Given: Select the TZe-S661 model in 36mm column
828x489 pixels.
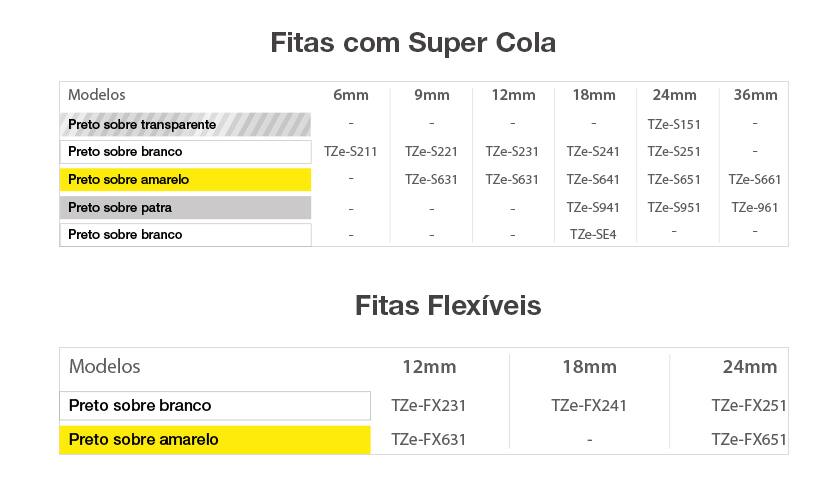Looking at the screenshot, I should [755, 180].
